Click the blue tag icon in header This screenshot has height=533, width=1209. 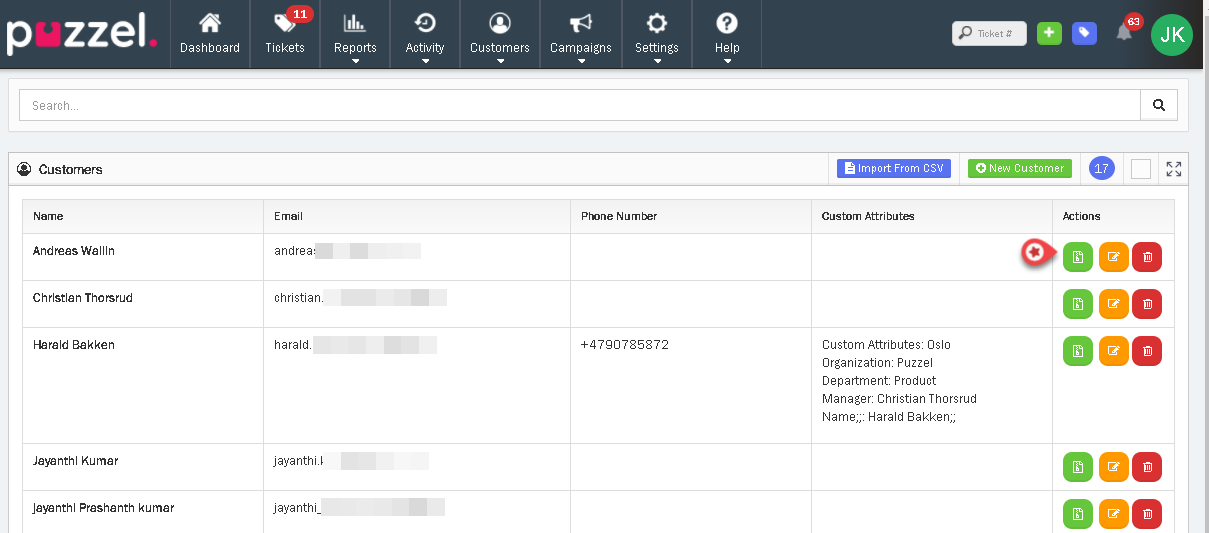1084,33
